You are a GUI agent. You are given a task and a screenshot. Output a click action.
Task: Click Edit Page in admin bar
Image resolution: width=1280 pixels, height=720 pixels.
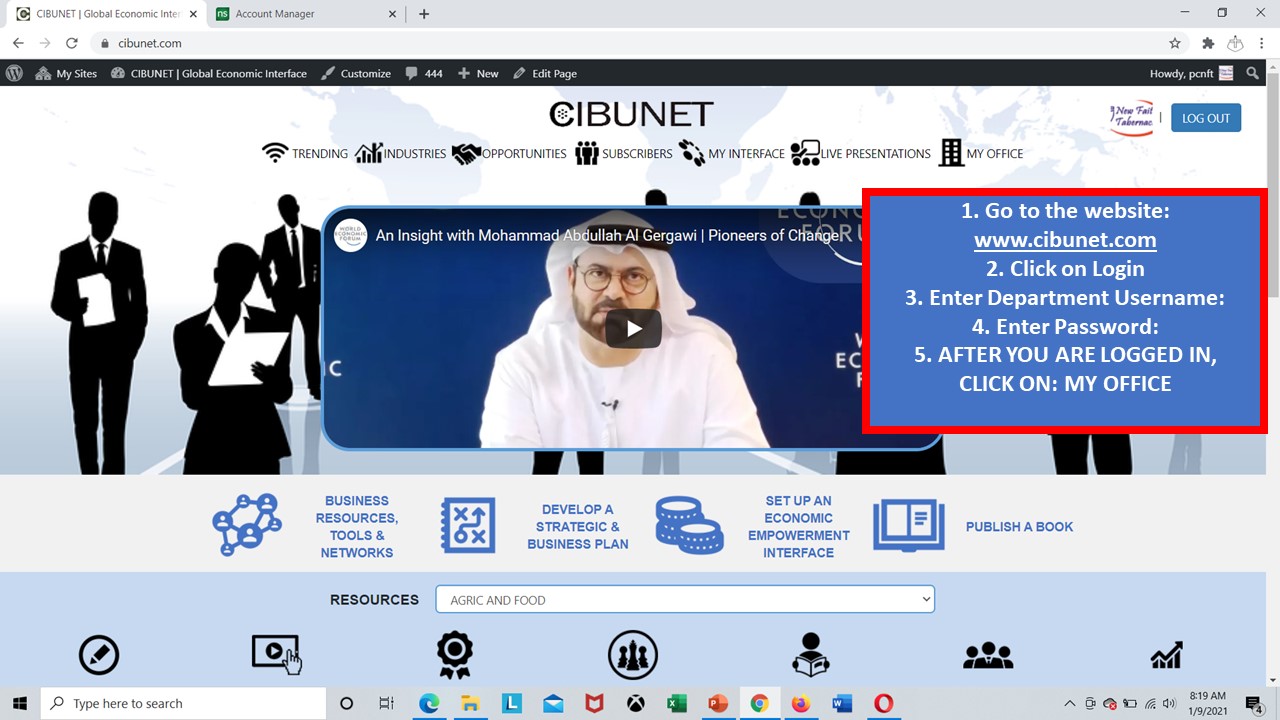pos(545,73)
